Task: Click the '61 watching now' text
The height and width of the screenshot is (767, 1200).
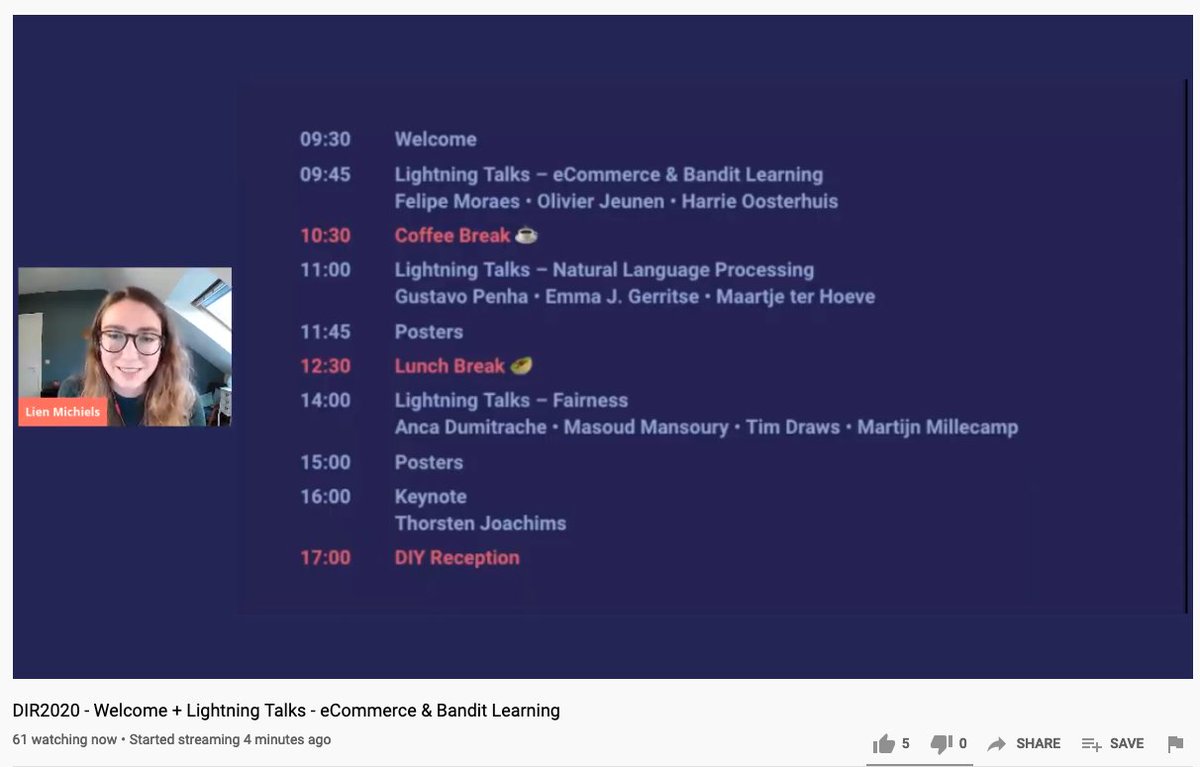Action: coord(64,740)
